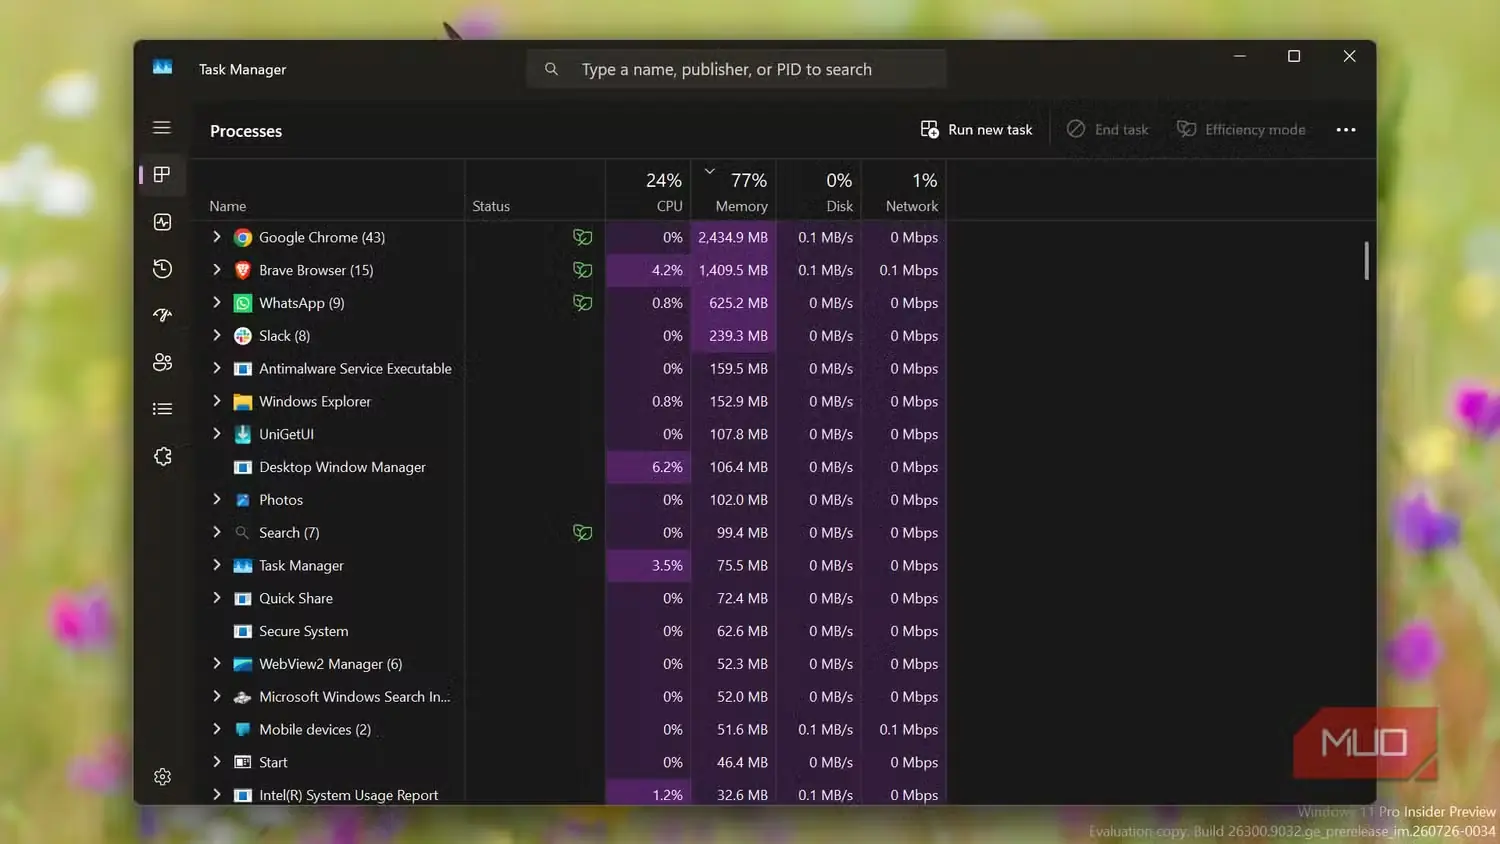Open the Performance sidebar icon

click(162, 222)
